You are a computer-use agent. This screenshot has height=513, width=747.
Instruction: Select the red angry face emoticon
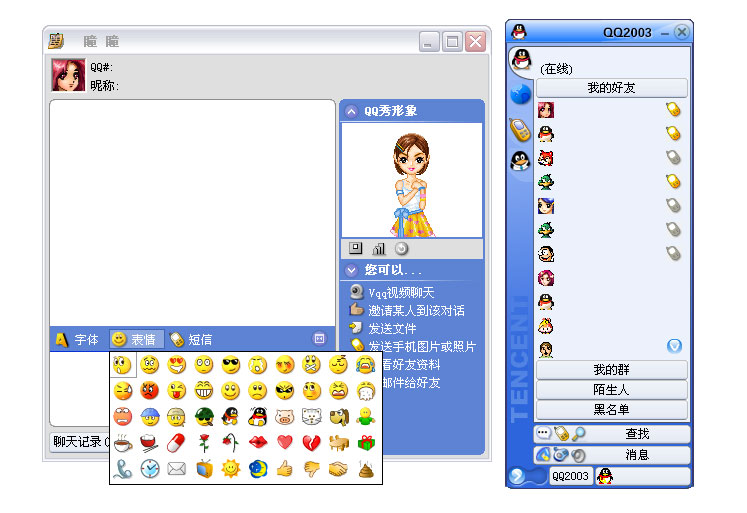click(x=150, y=391)
